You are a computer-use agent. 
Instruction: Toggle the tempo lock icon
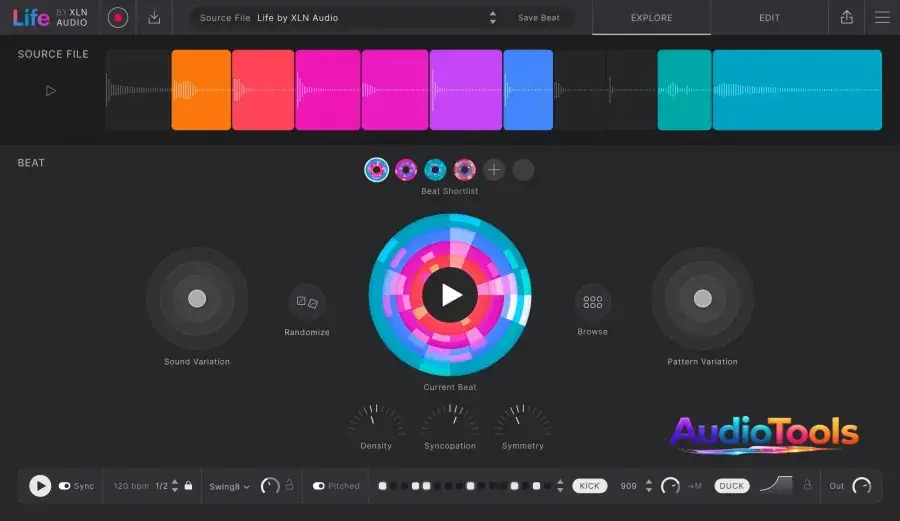pos(188,485)
